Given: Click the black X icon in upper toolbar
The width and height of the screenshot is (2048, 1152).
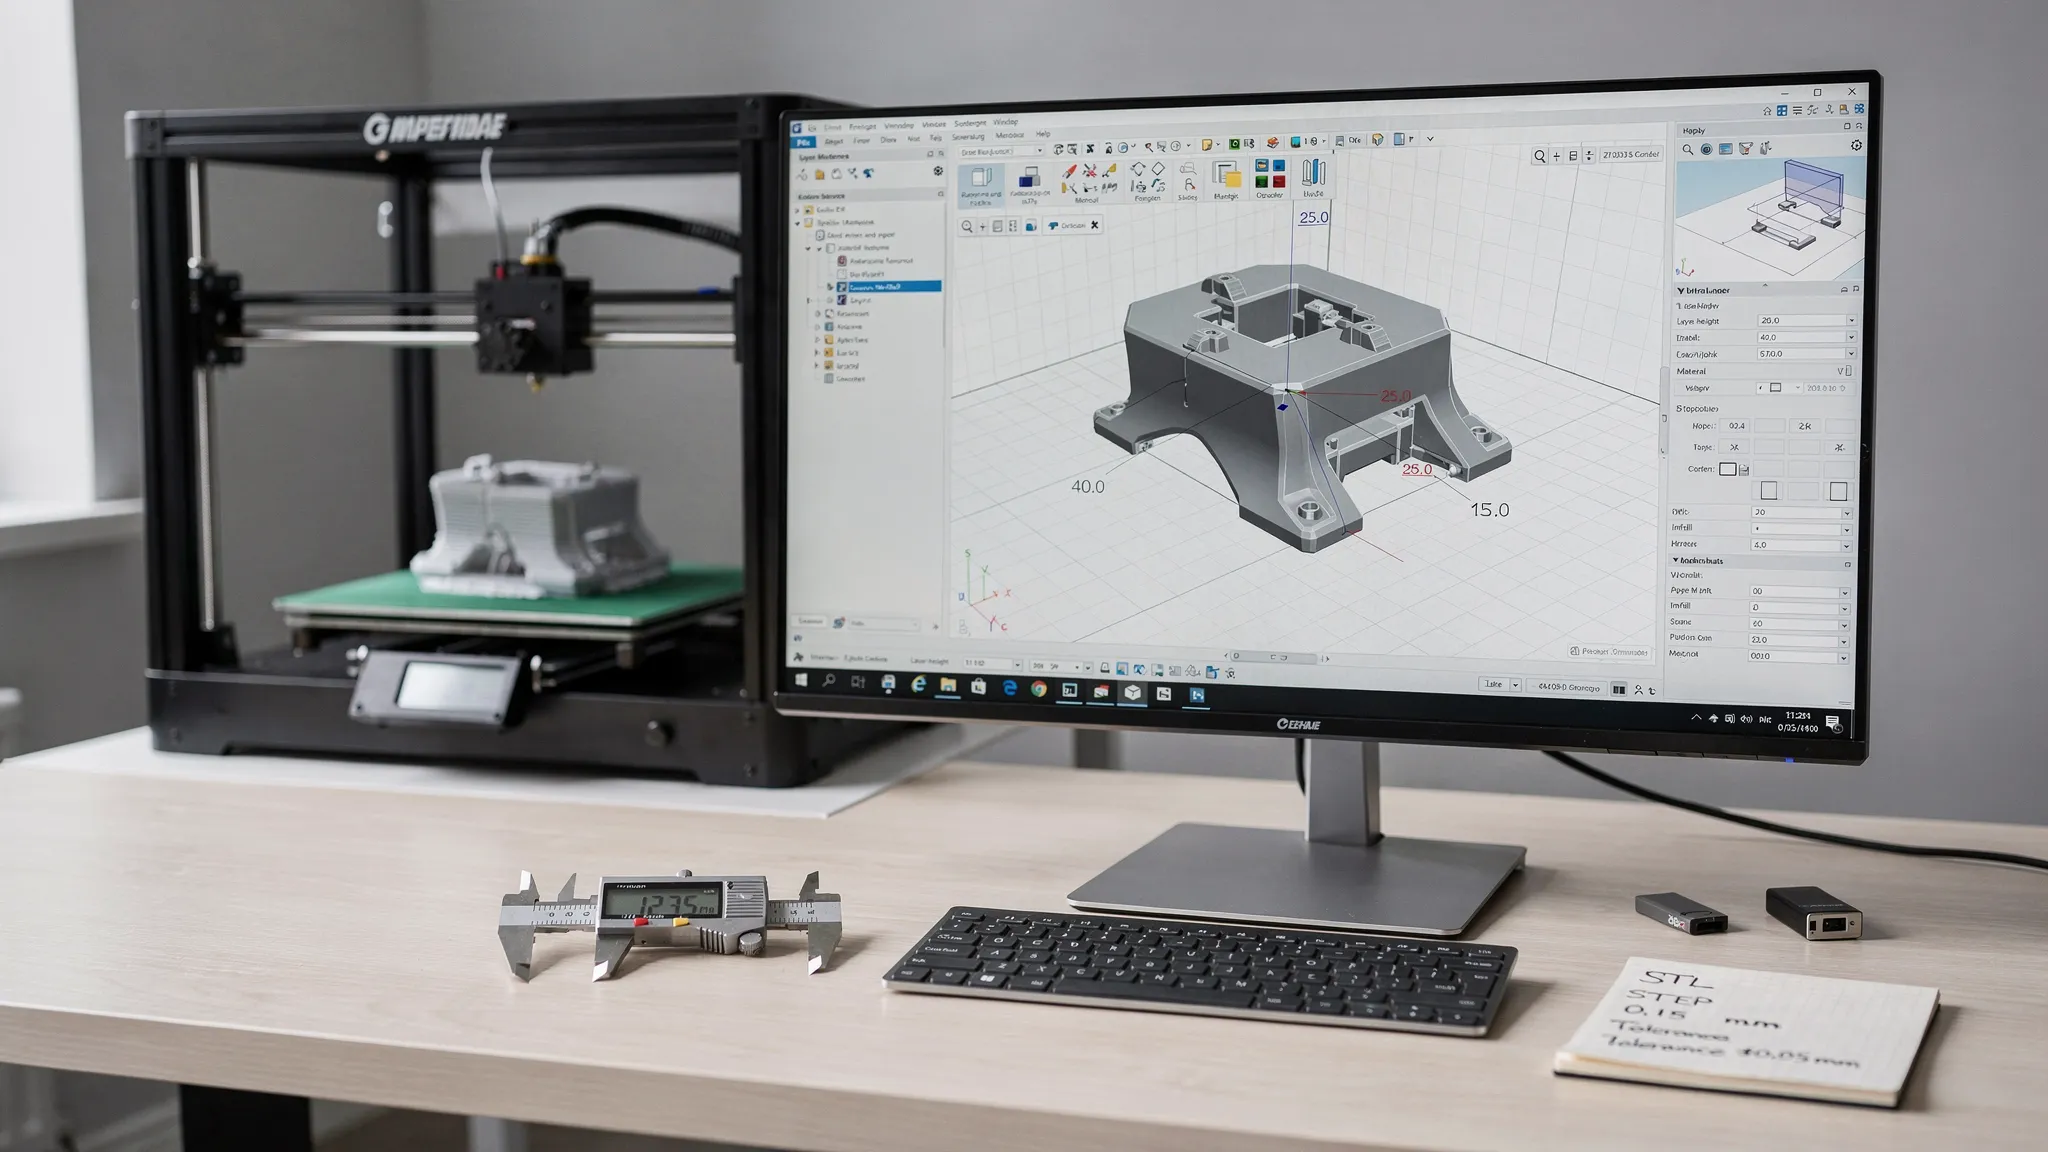Looking at the screenshot, I should 1090,149.
